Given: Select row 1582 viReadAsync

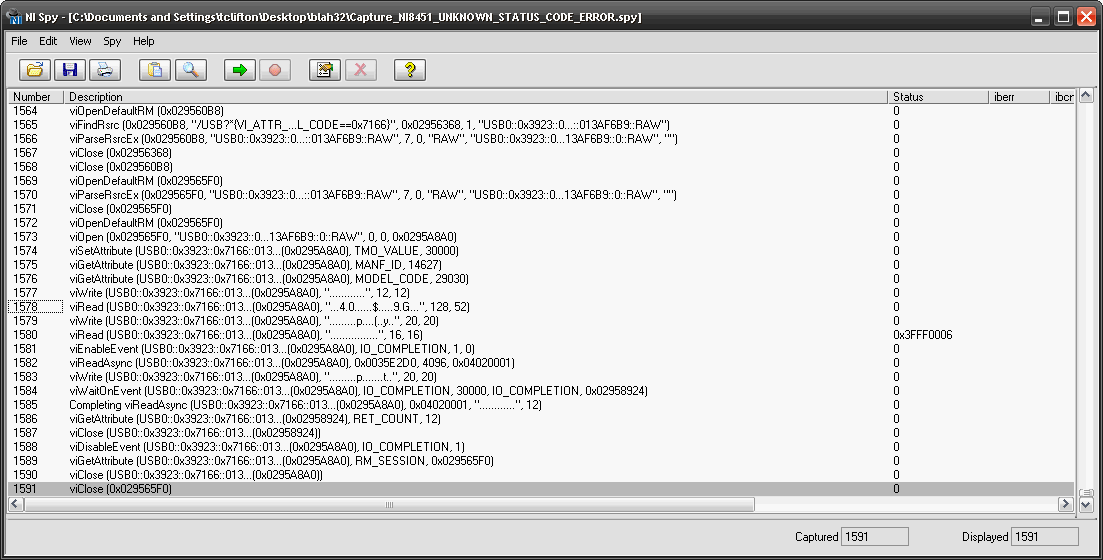Looking at the screenshot, I should (x=541, y=363).
